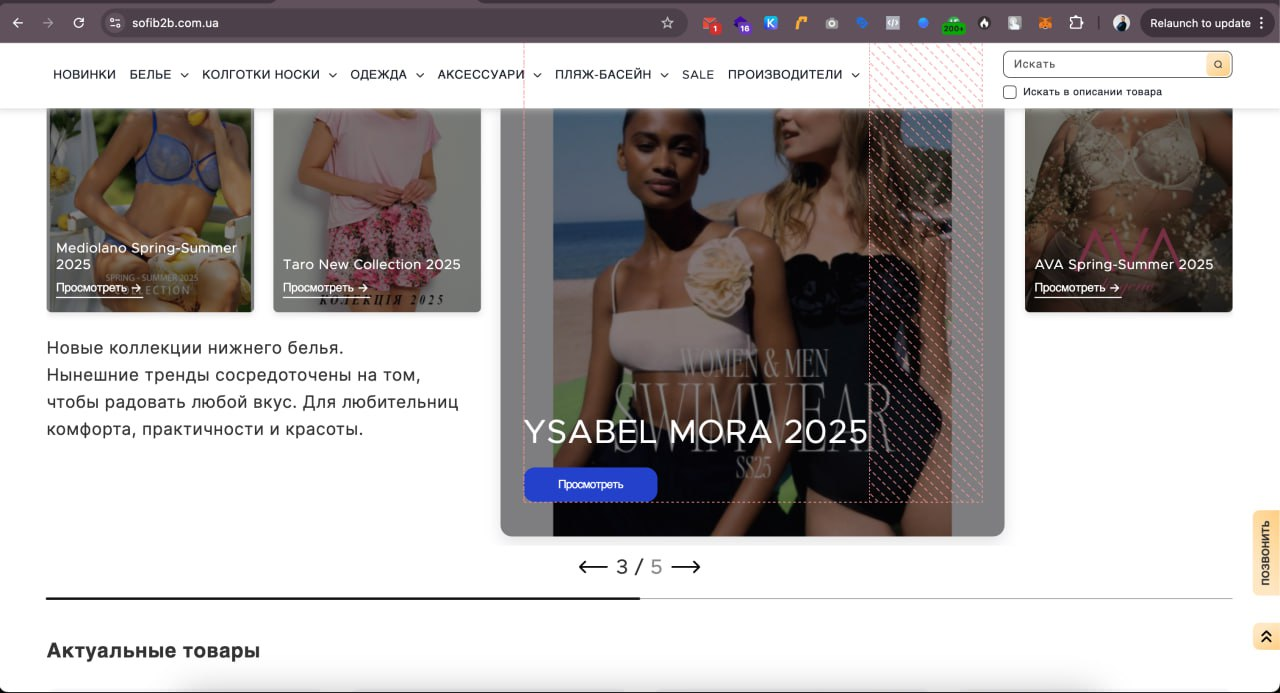Click the ПОЗВОНИТЬ side tab

coord(1266,553)
